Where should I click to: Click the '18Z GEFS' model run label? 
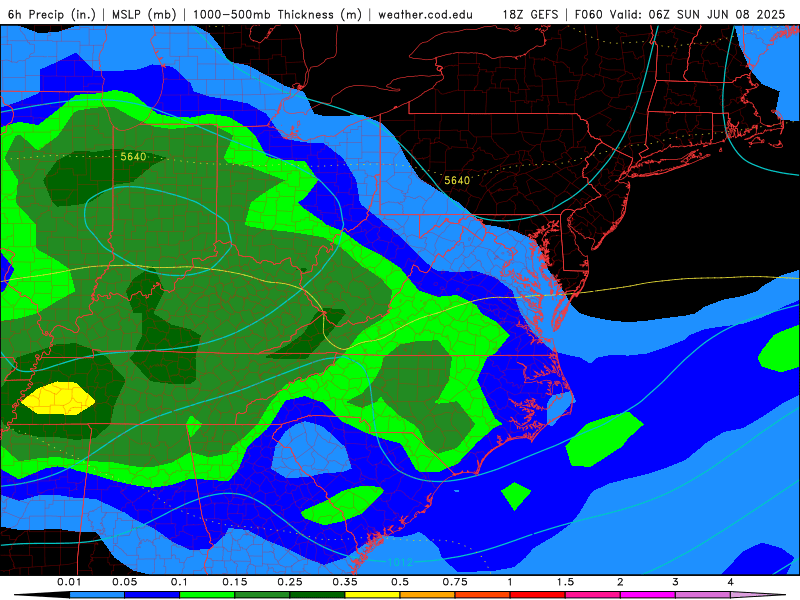[x=531, y=14]
